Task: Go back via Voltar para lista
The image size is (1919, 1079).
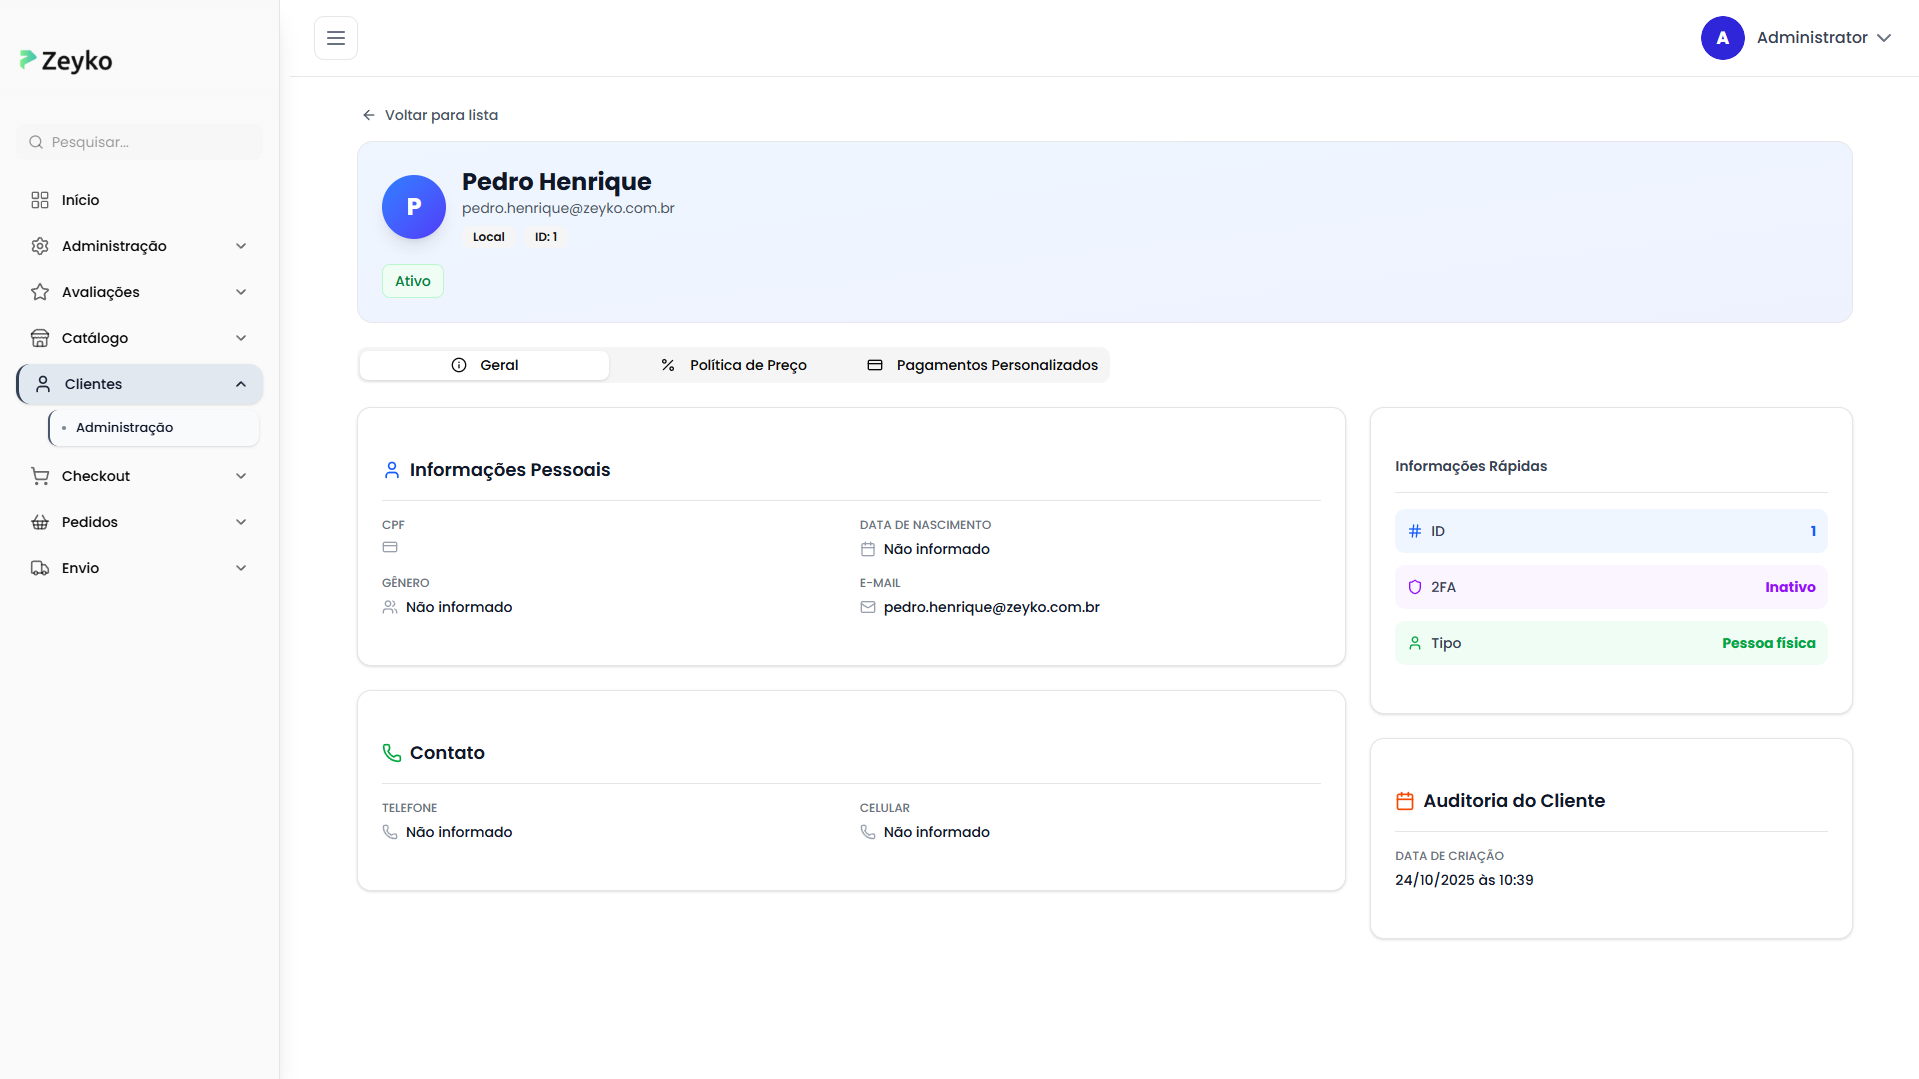Action: [x=430, y=115]
